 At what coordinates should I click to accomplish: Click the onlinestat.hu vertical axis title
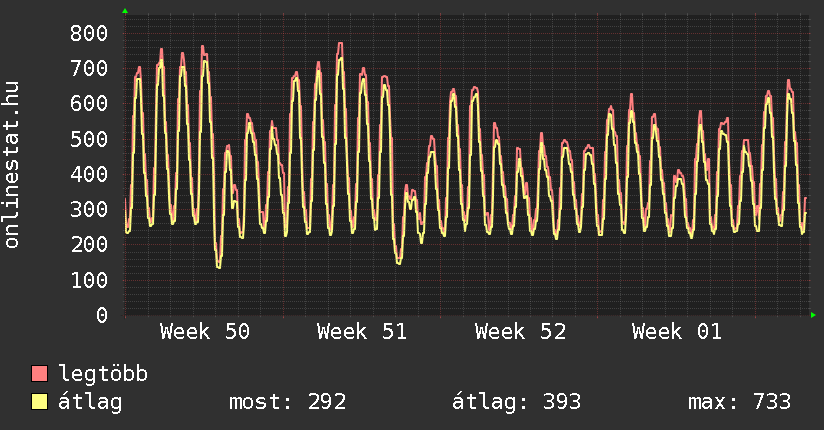click(x=13, y=165)
